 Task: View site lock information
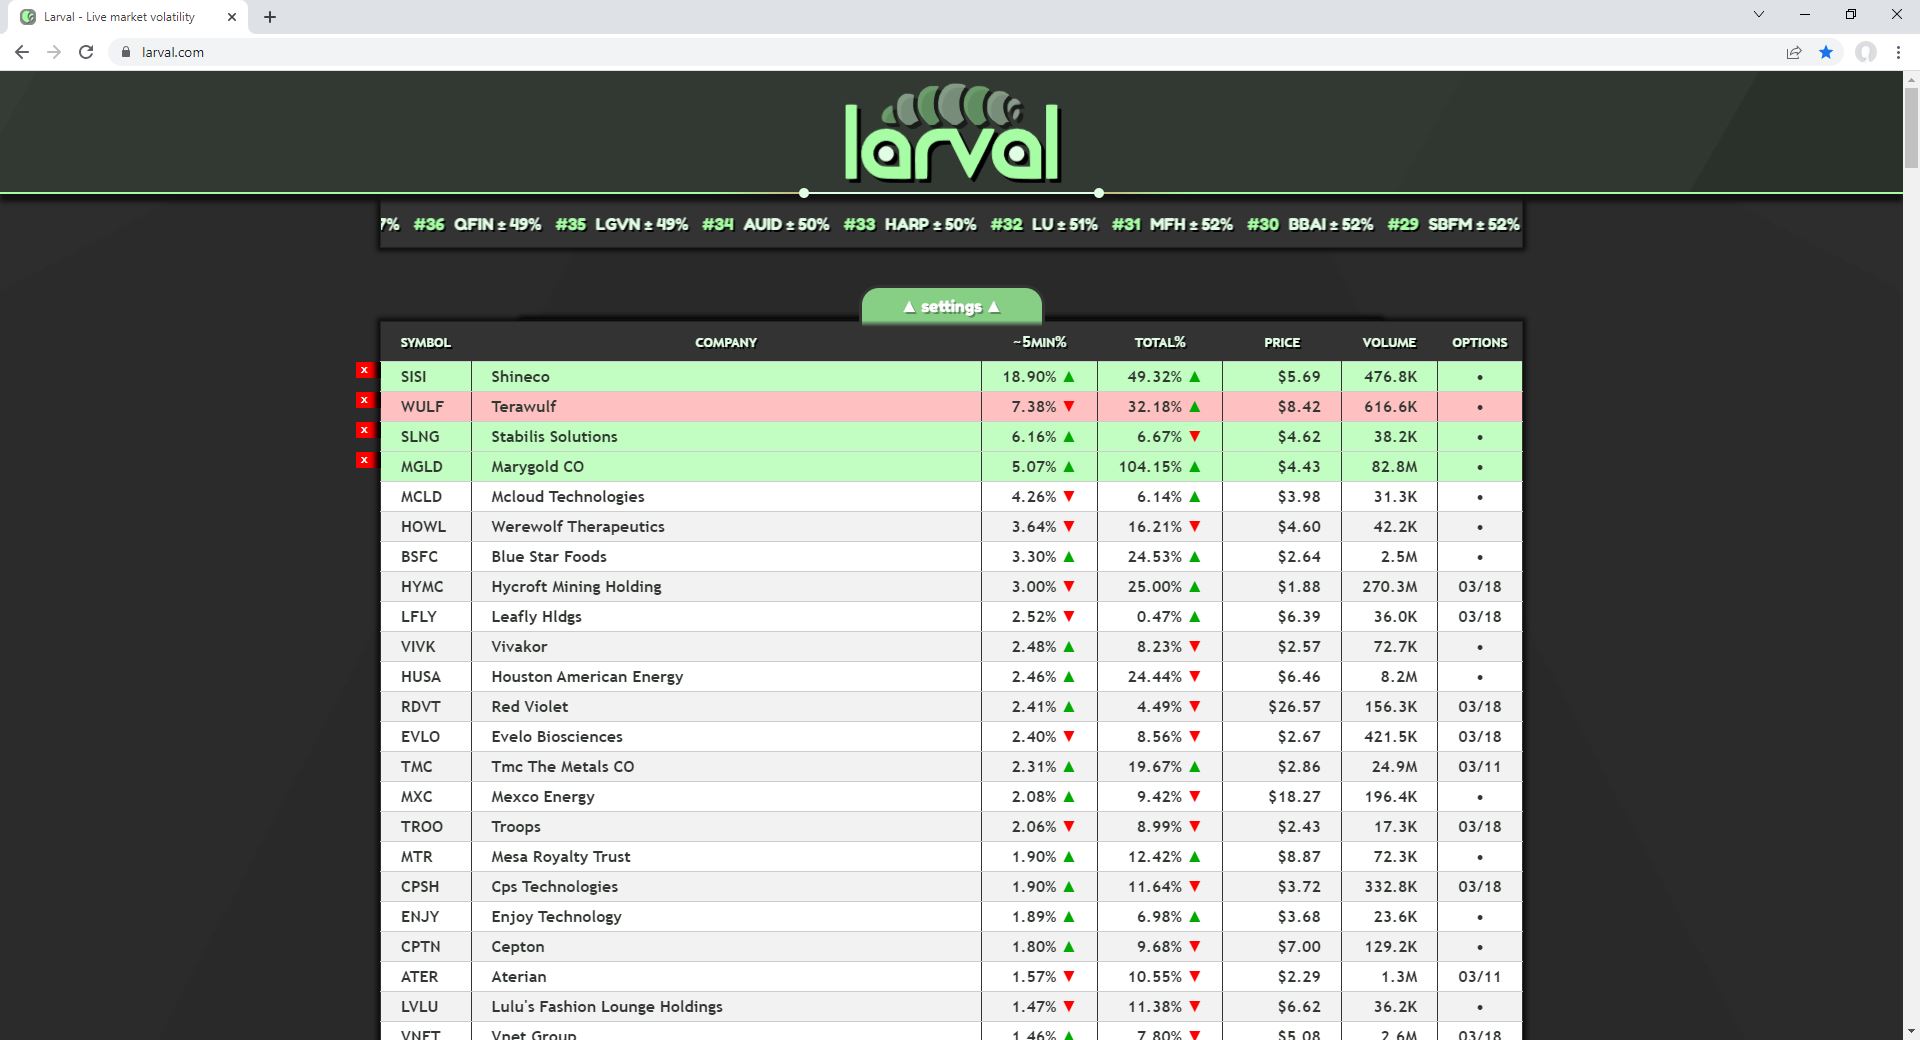(126, 52)
